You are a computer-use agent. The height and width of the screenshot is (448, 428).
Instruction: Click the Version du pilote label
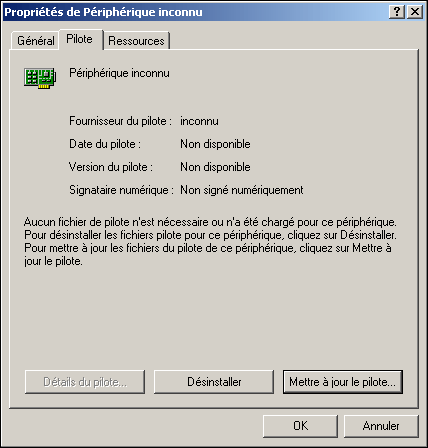111,167
